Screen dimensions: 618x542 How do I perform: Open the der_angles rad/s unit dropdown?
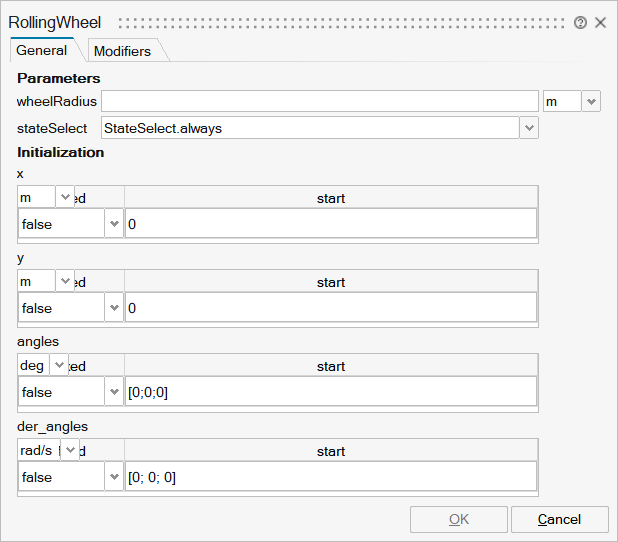point(70,450)
